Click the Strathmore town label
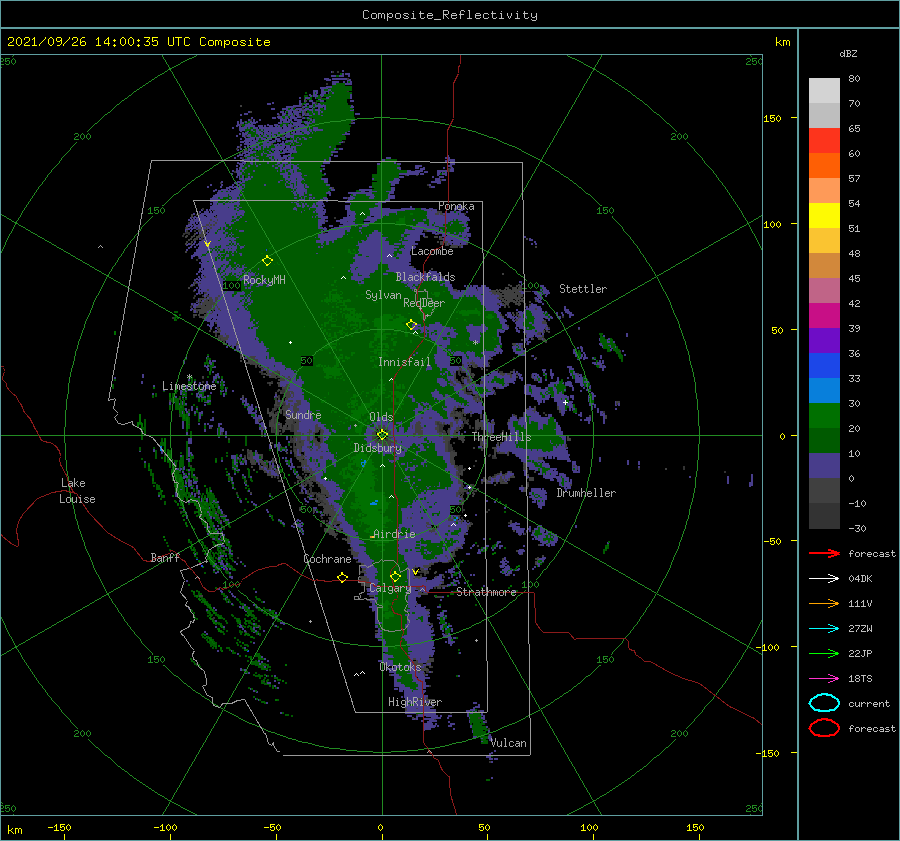 click(486, 592)
